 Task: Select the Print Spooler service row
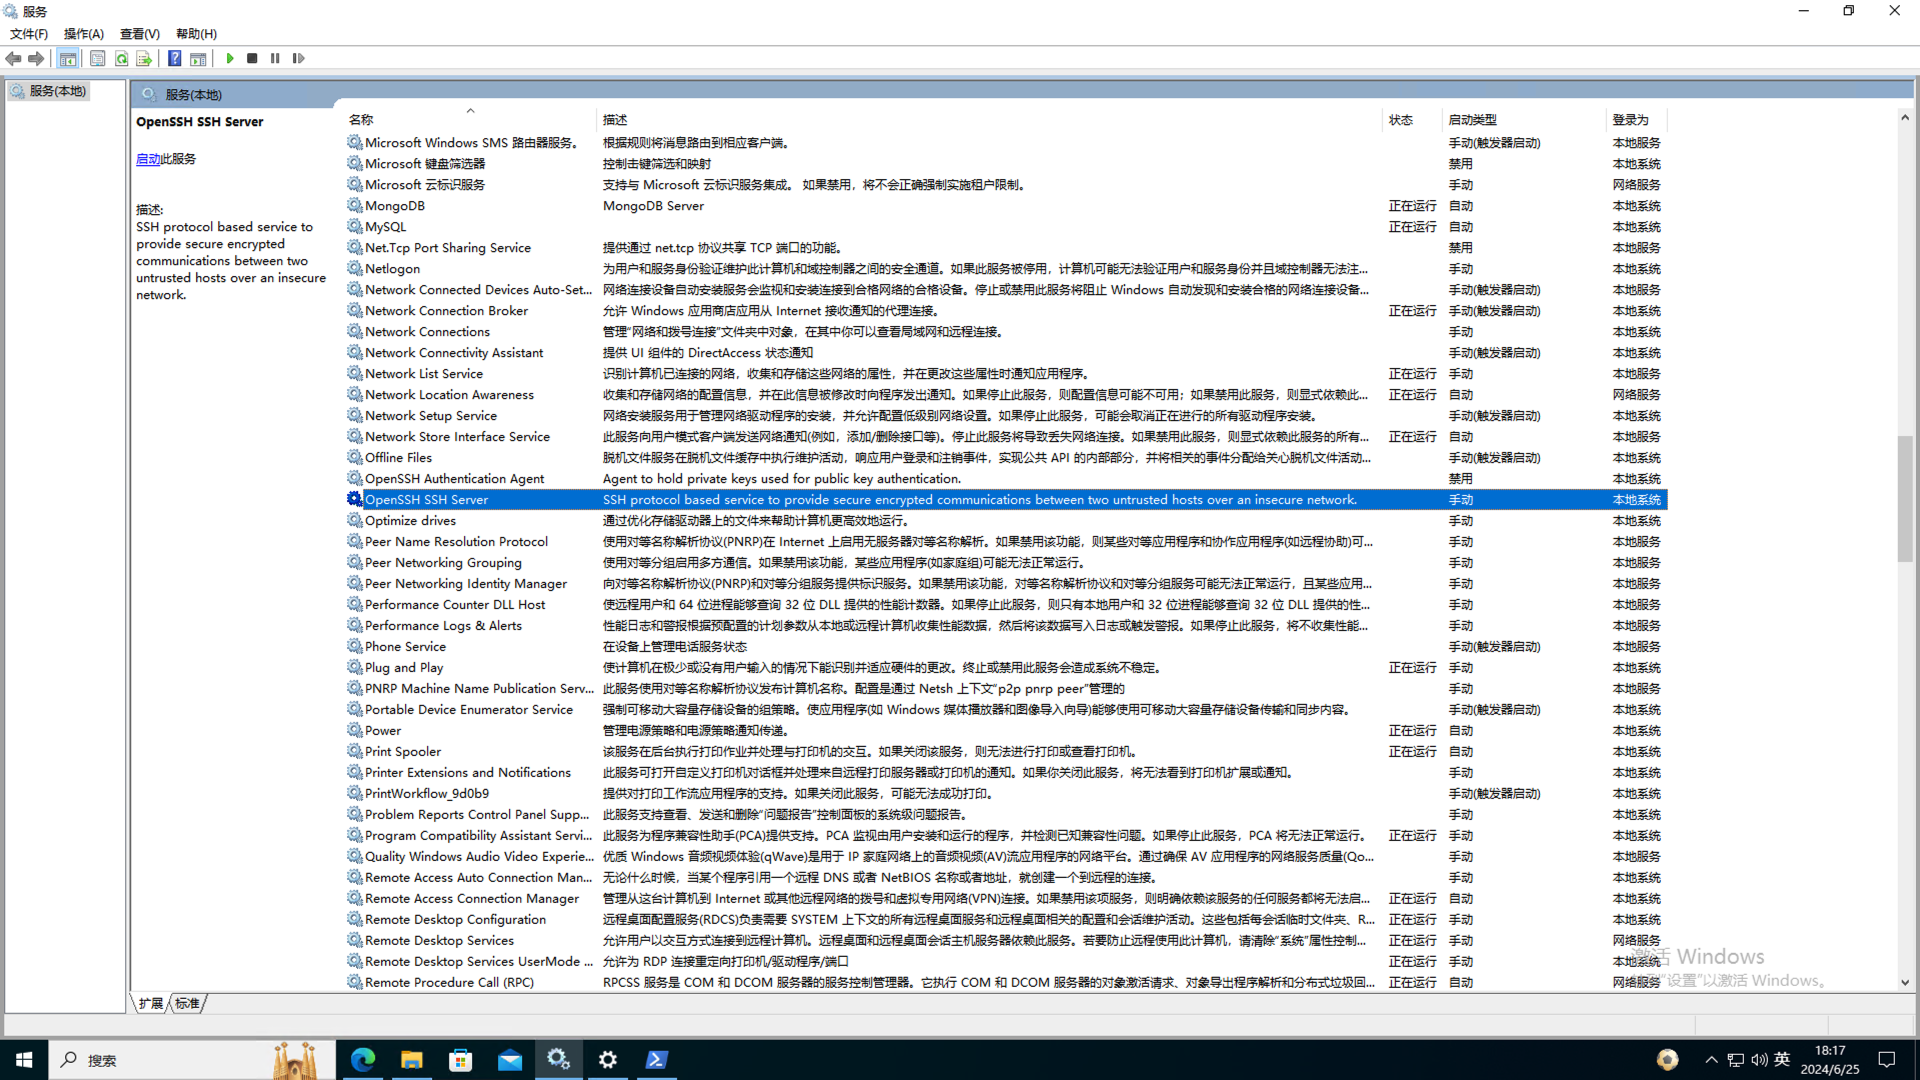(1006, 752)
